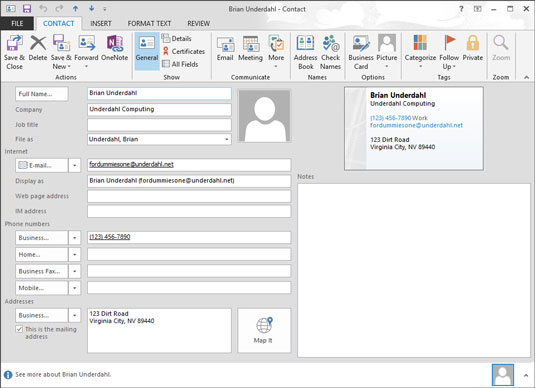Click the Map It button
The image size is (535, 388).
coord(264,330)
